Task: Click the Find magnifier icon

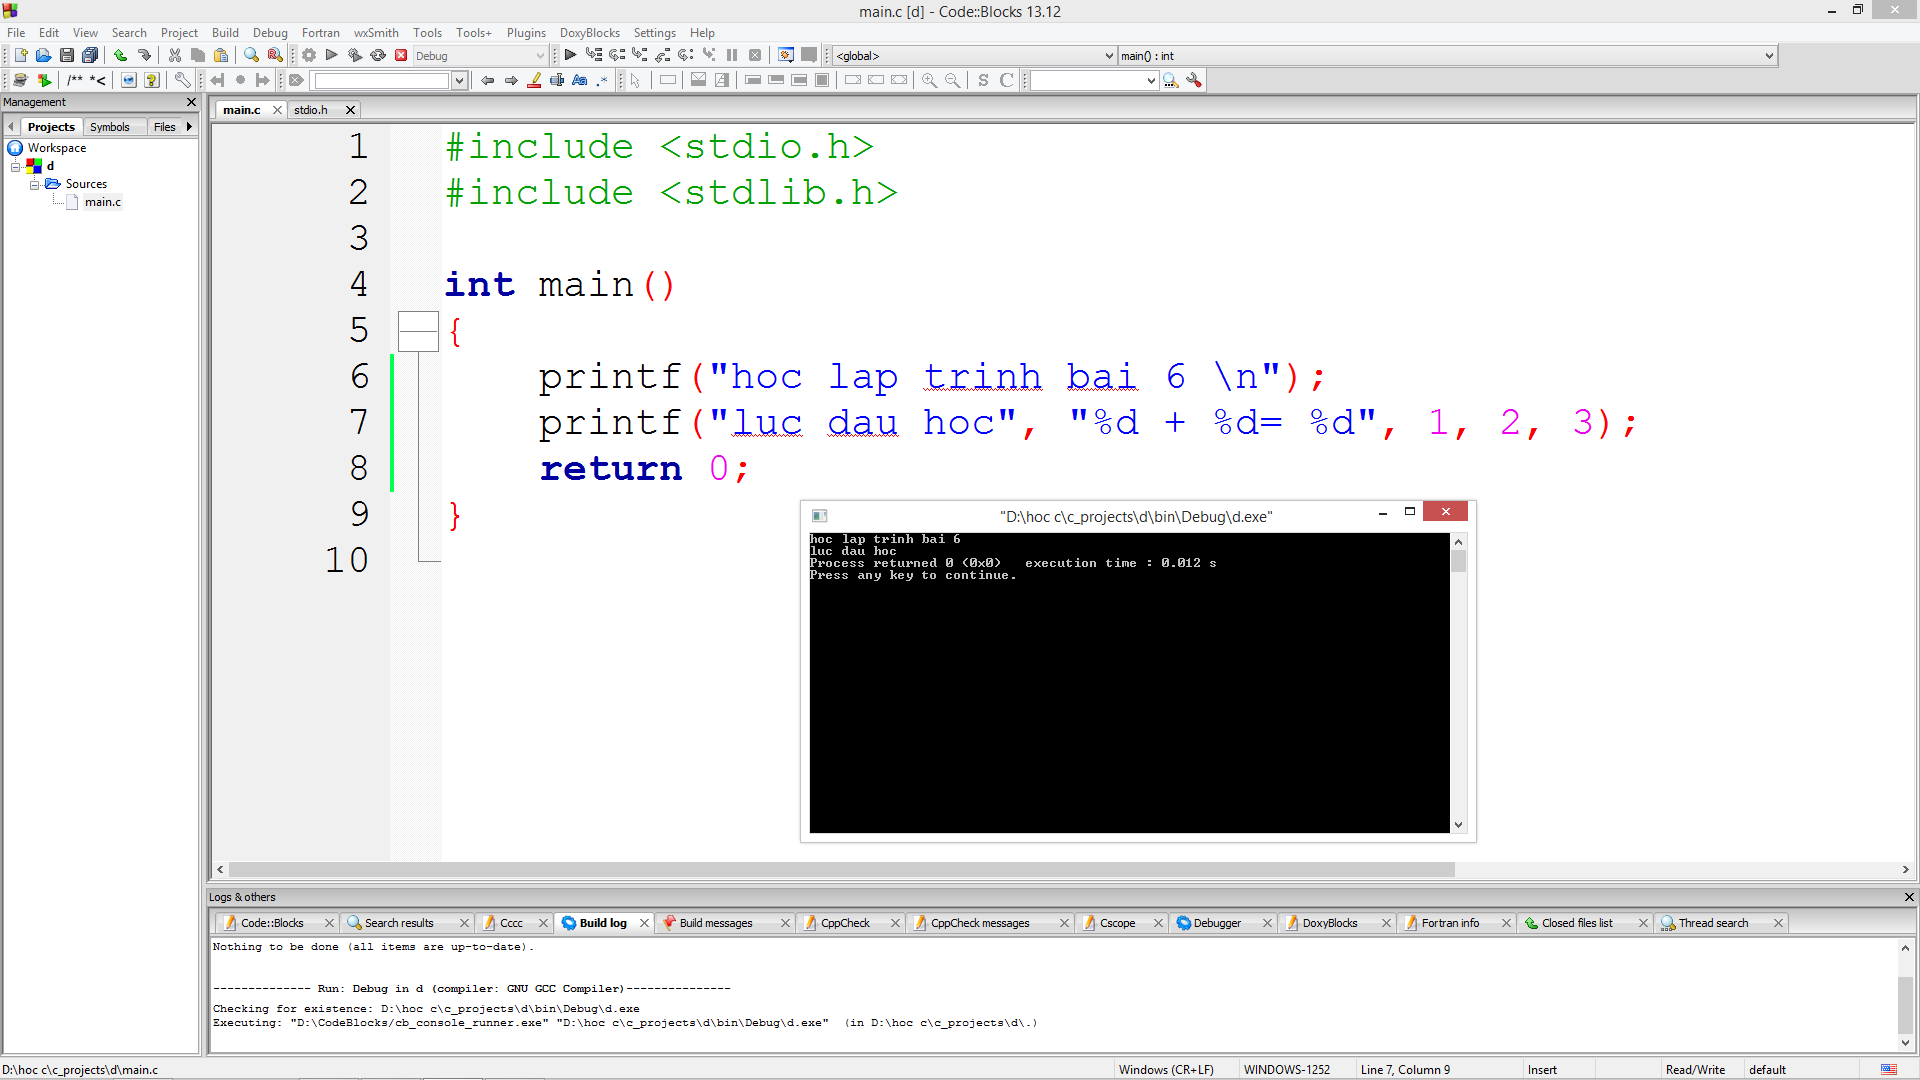Action: [251, 56]
